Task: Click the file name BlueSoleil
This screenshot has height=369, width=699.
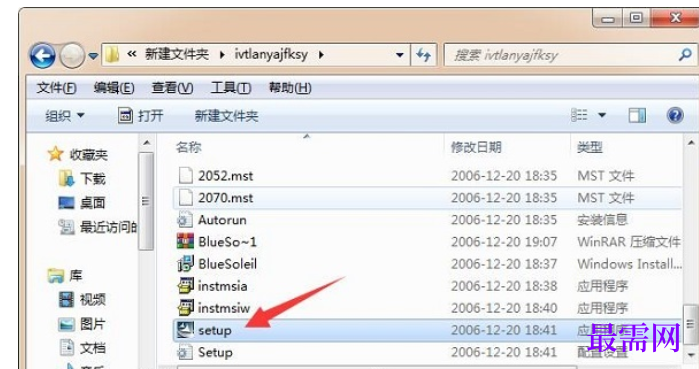Action: click(x=227, y=264)
